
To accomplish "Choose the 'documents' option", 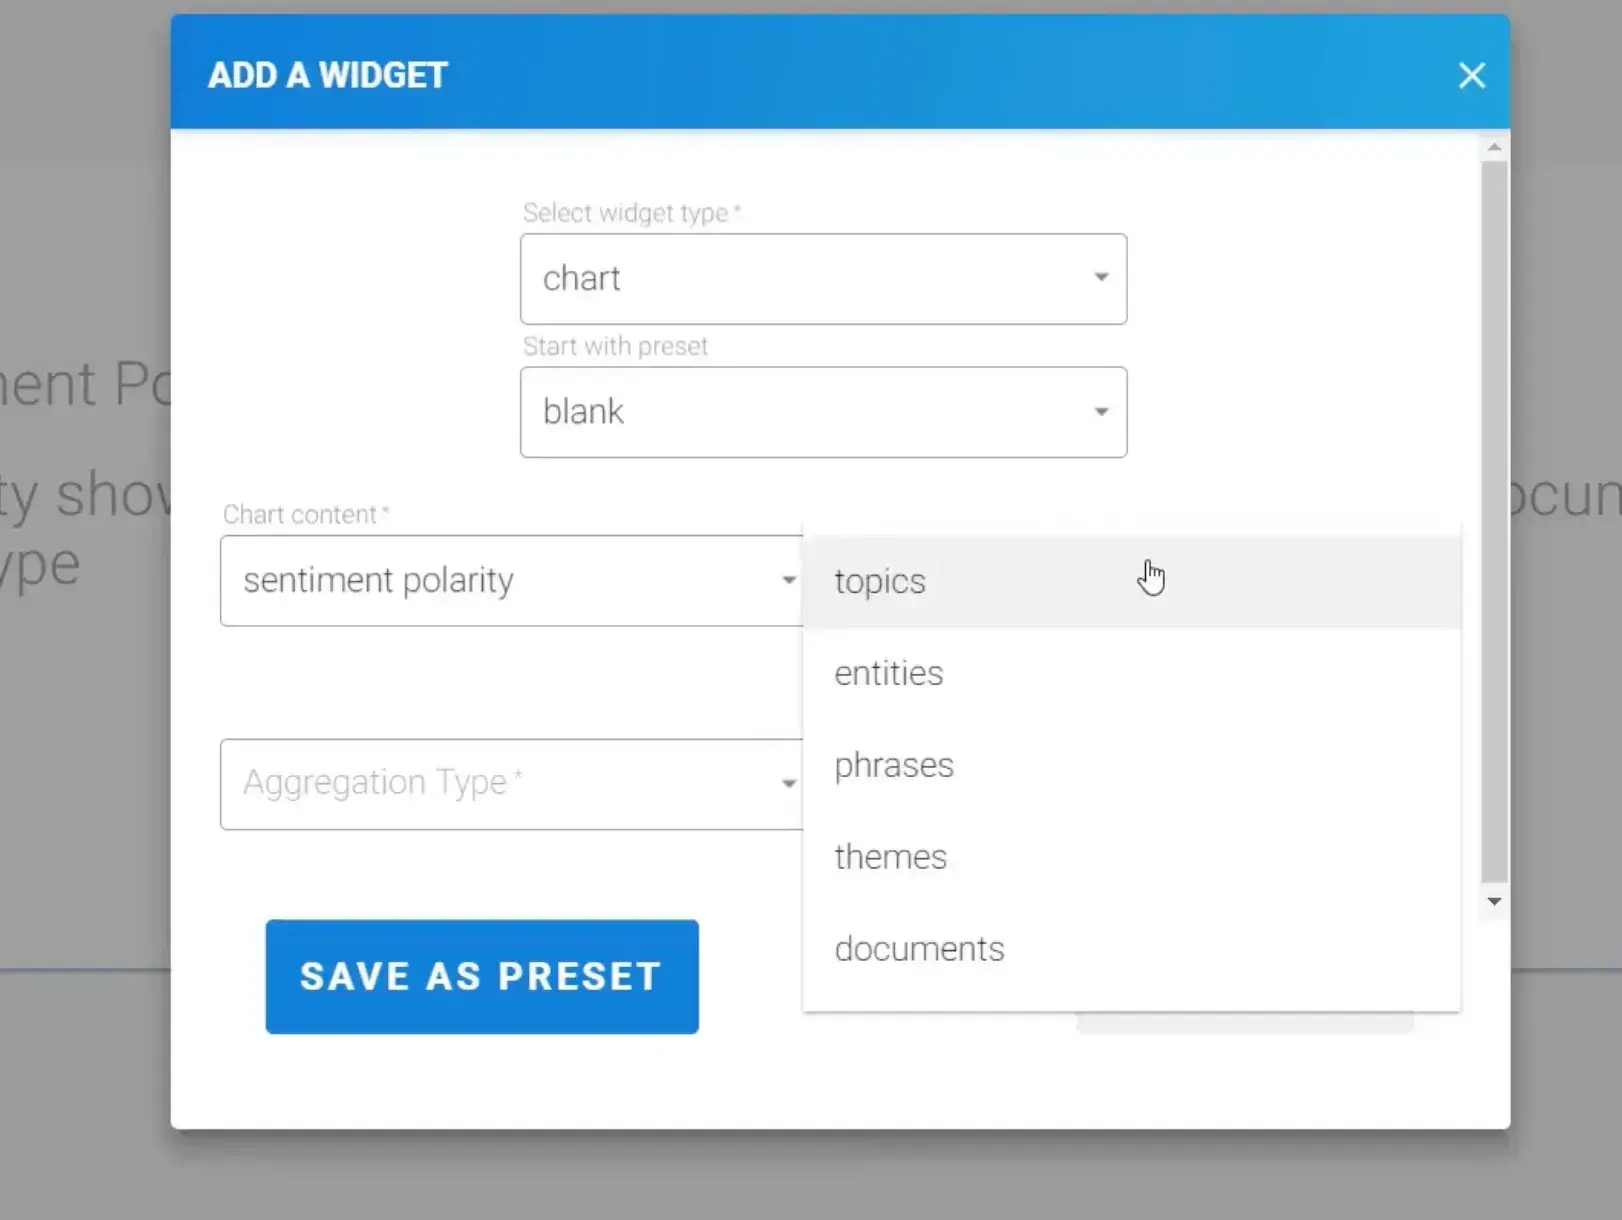I will tap(919, 949).
